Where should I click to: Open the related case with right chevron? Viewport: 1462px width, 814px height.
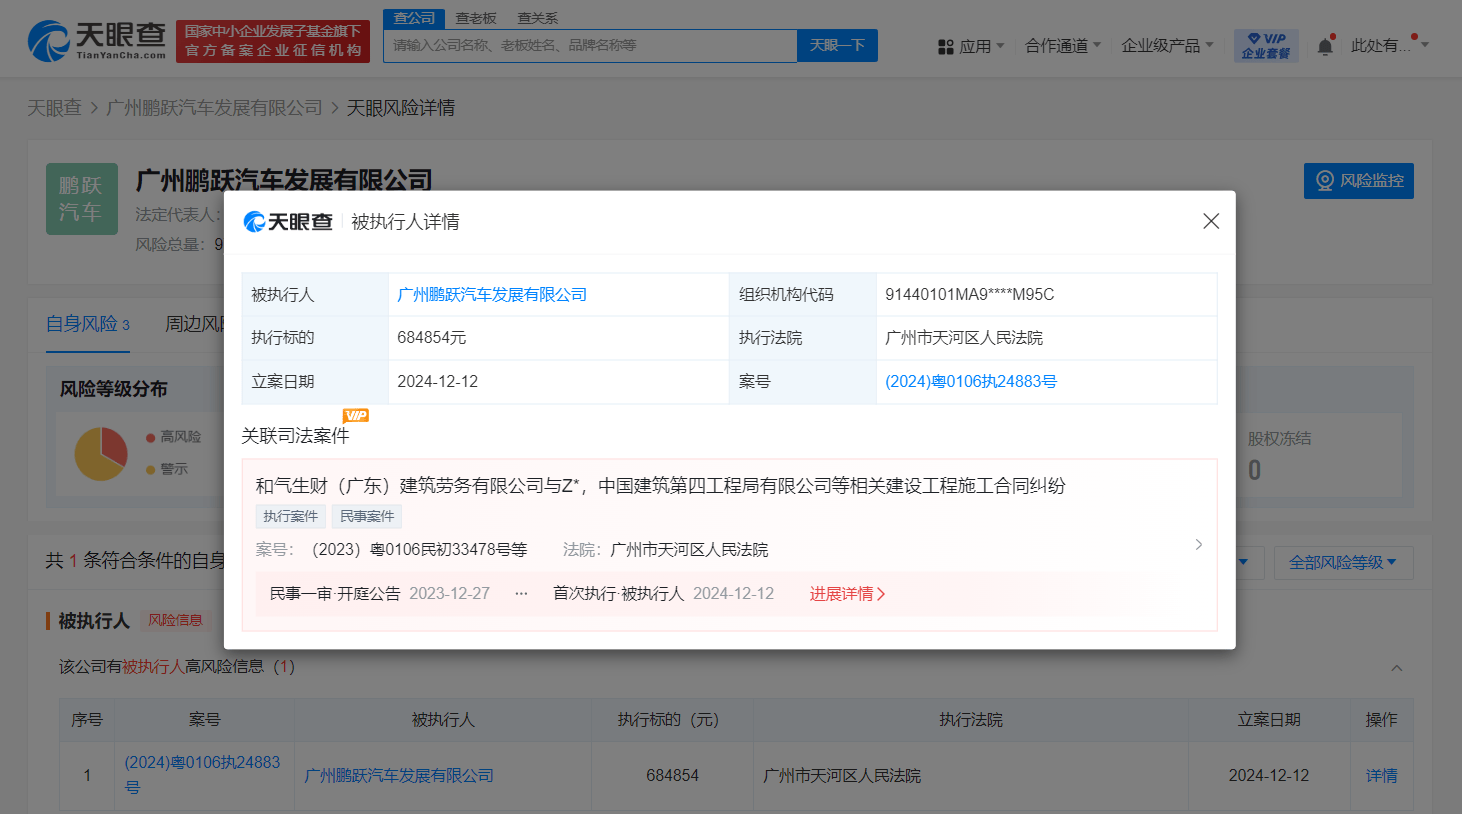pyautogui.click(x=1198, y=544)
